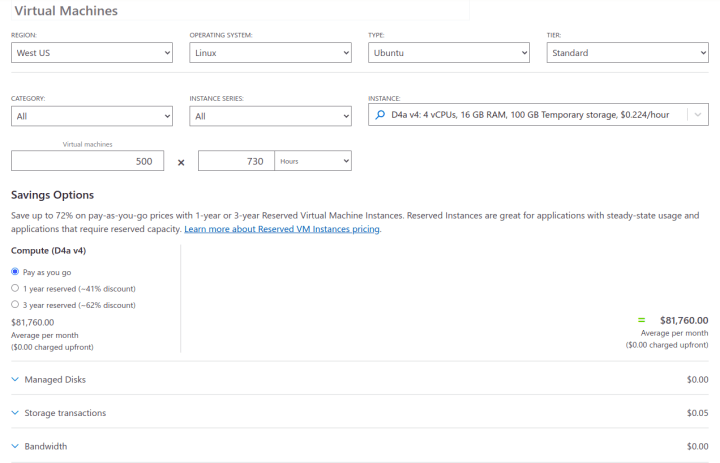720x463 pixels.
Task: Open the Operating System dropdown showing Linux
Action: pos(270,53)
